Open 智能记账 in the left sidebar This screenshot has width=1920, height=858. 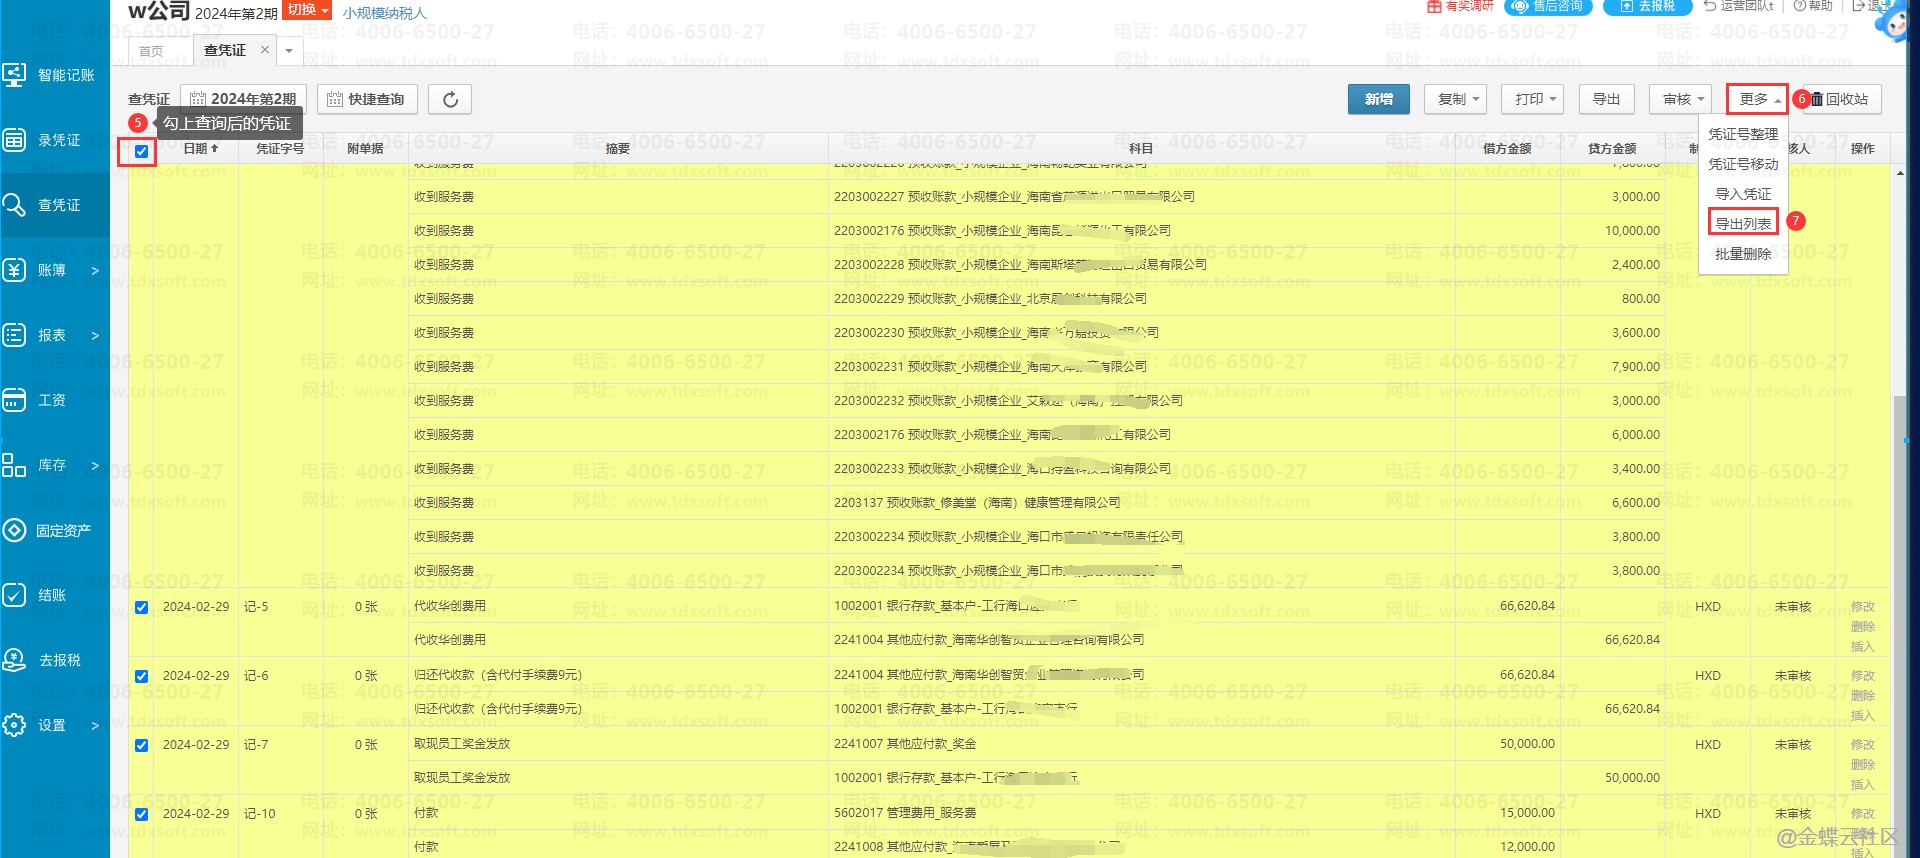click(x=50, y=75)
